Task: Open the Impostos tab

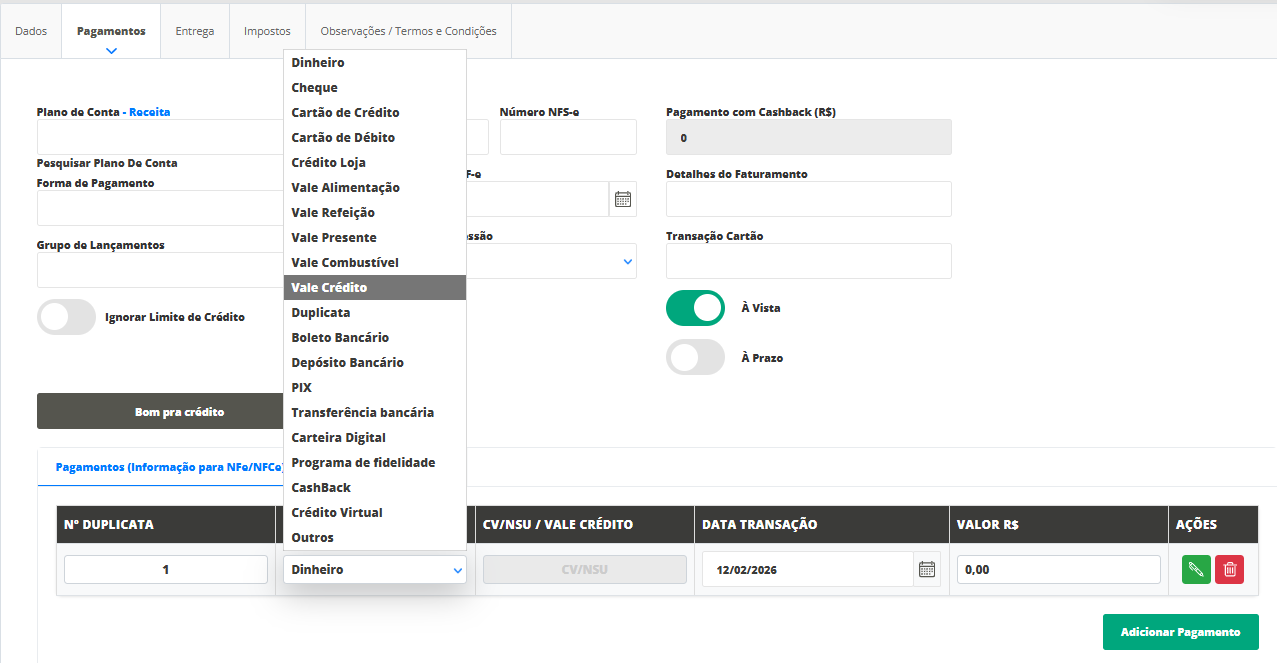Action: click(267, 31)
